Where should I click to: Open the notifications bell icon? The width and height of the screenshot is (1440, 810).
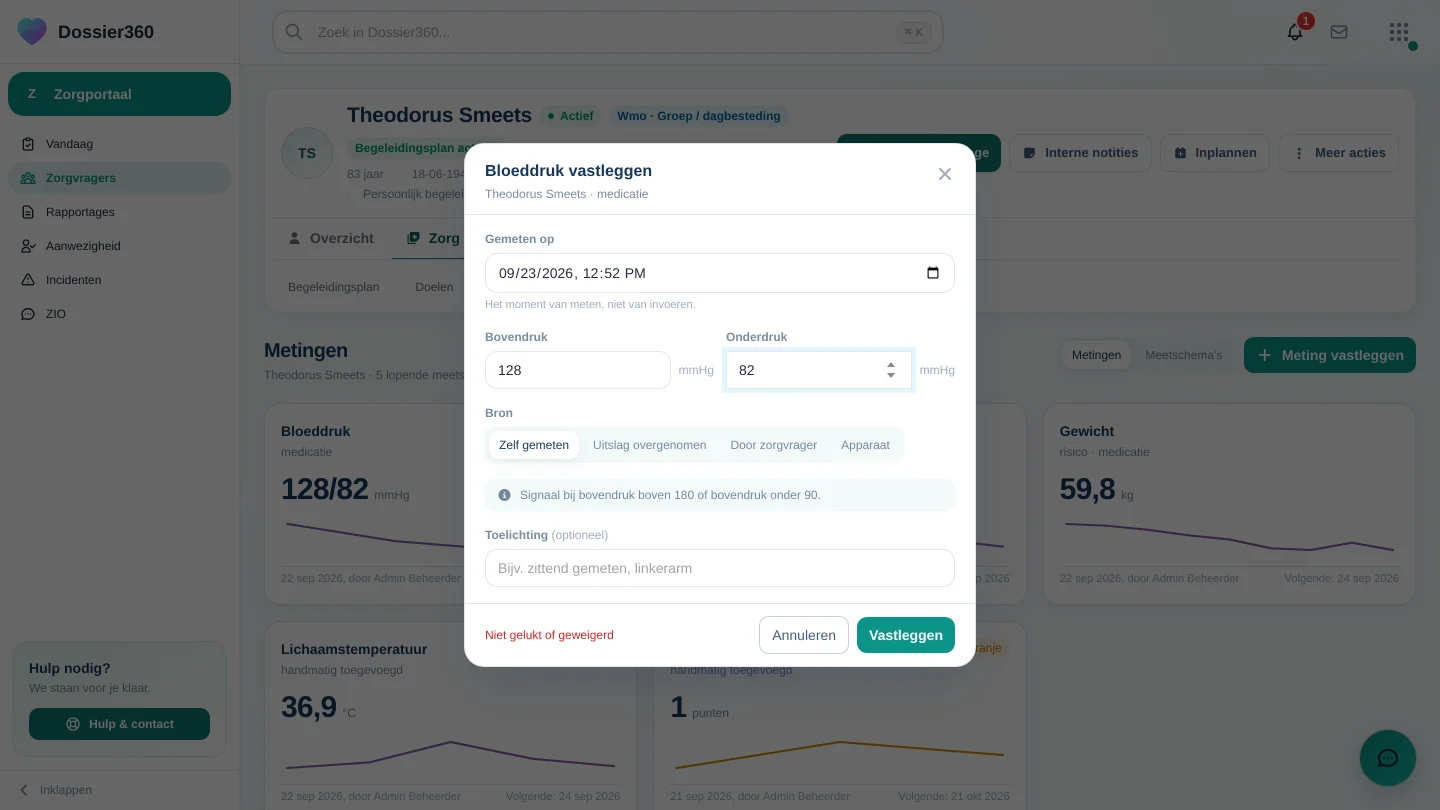click(1295, 32)
